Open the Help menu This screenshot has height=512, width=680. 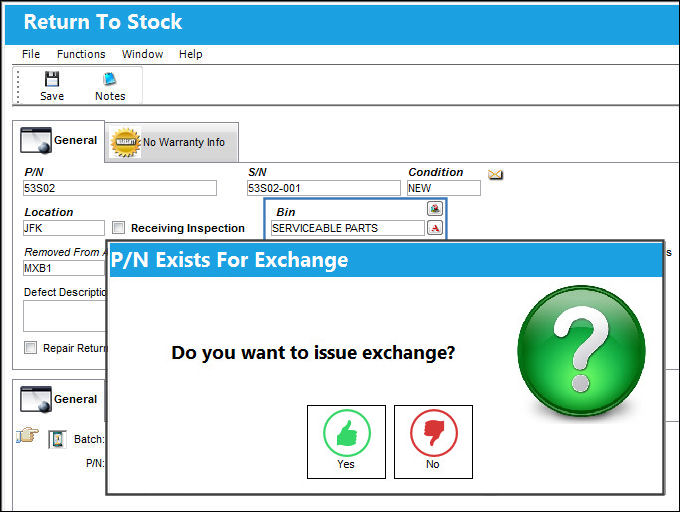point(191,54)
